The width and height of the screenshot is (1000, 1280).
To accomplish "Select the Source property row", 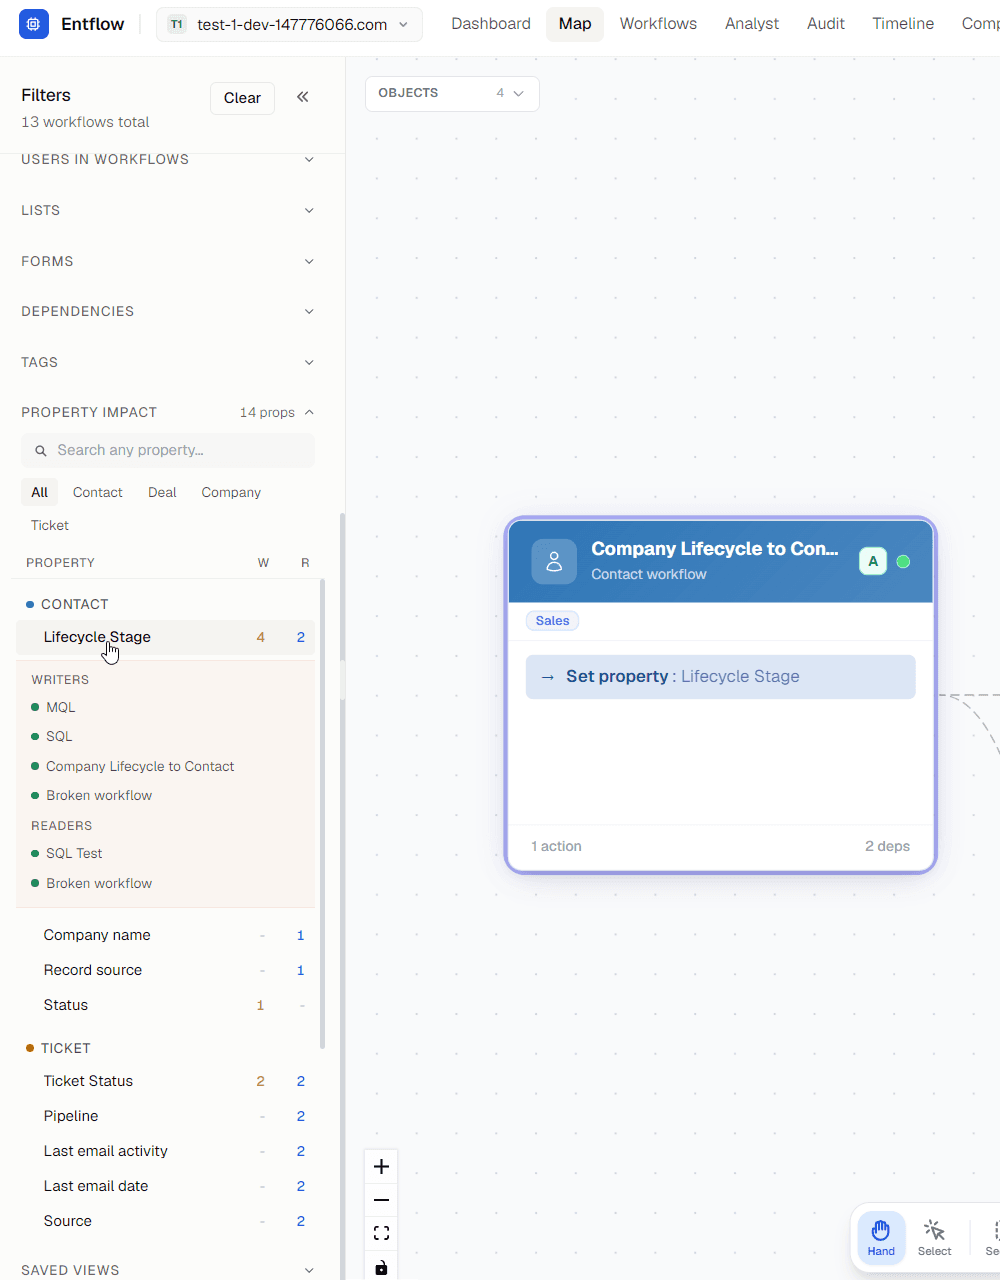I will click(166, 1221).
